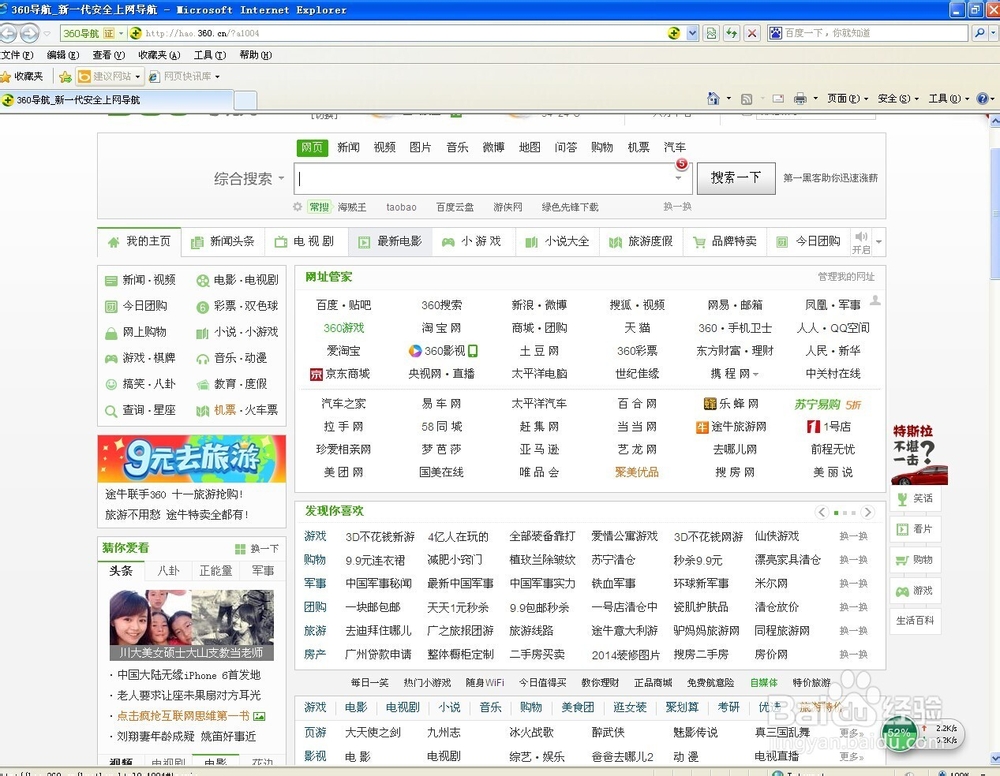Image resolution: width=1000 pixels, height=776 pixels.
Task: Open the 综合搜索 search engine dropdown
Action: pos(249,179)
